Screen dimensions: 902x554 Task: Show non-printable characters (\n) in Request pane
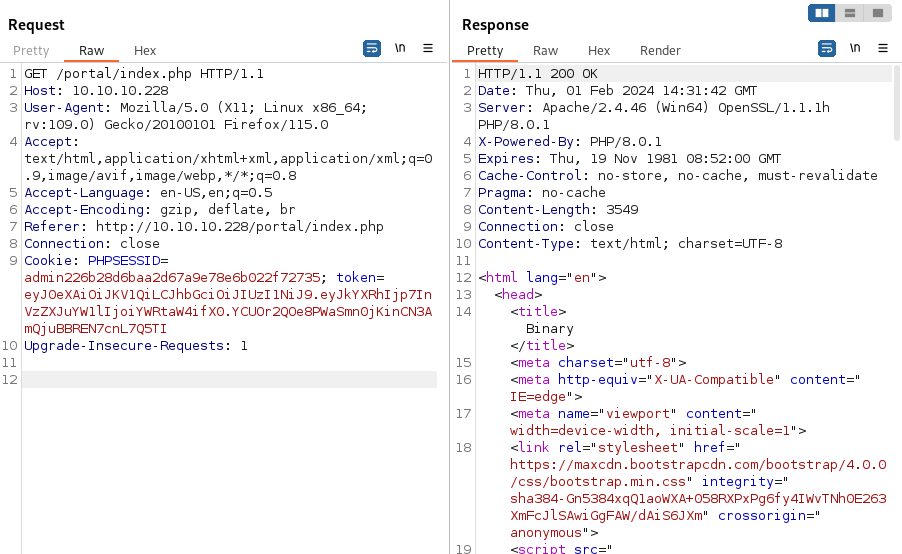click(400, 48)
